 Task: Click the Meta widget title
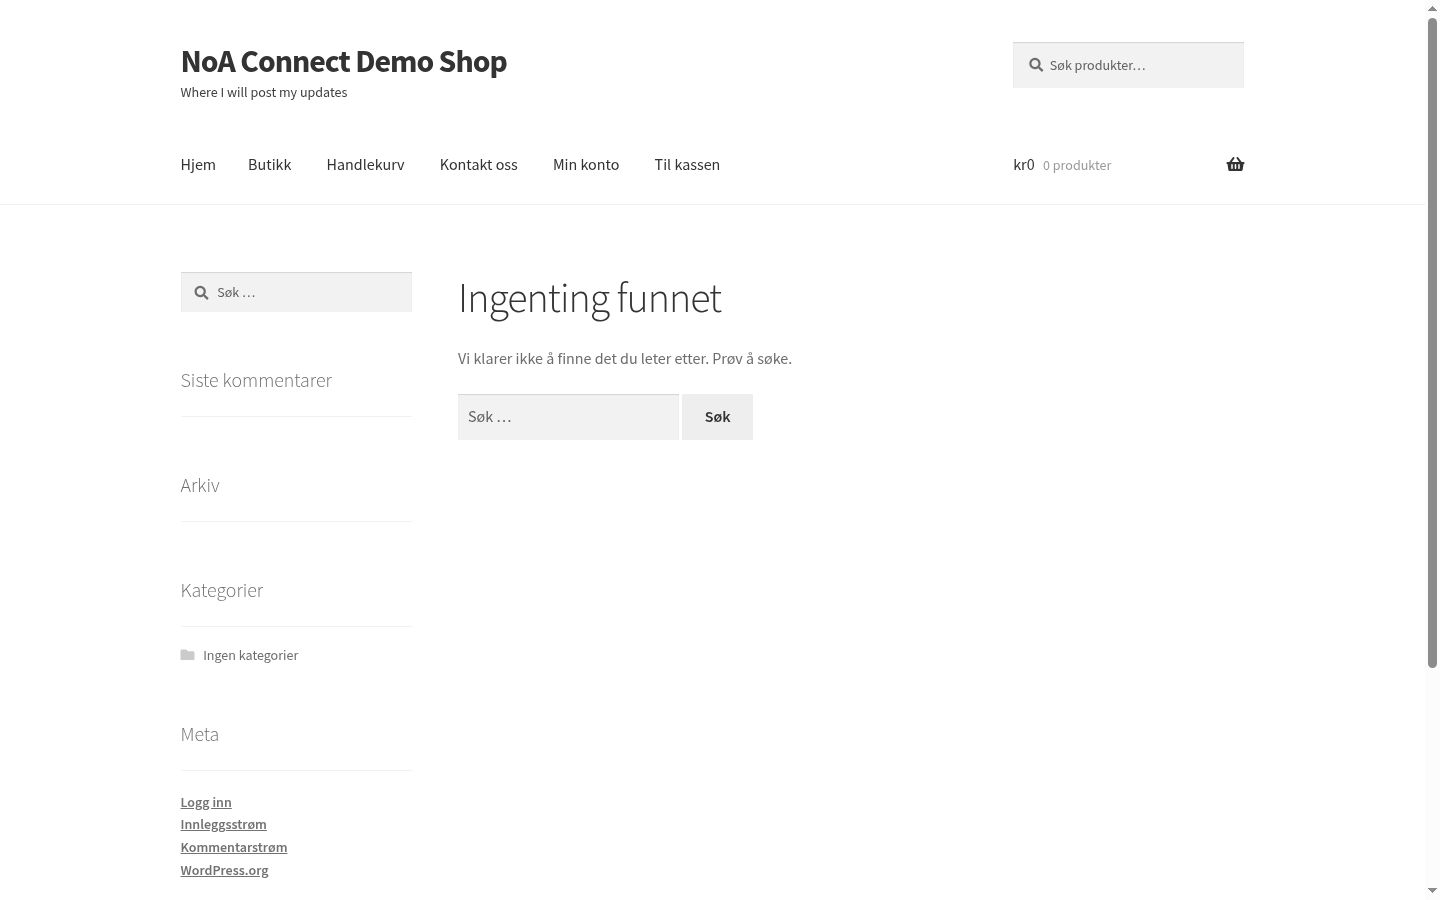pos(200,734)
